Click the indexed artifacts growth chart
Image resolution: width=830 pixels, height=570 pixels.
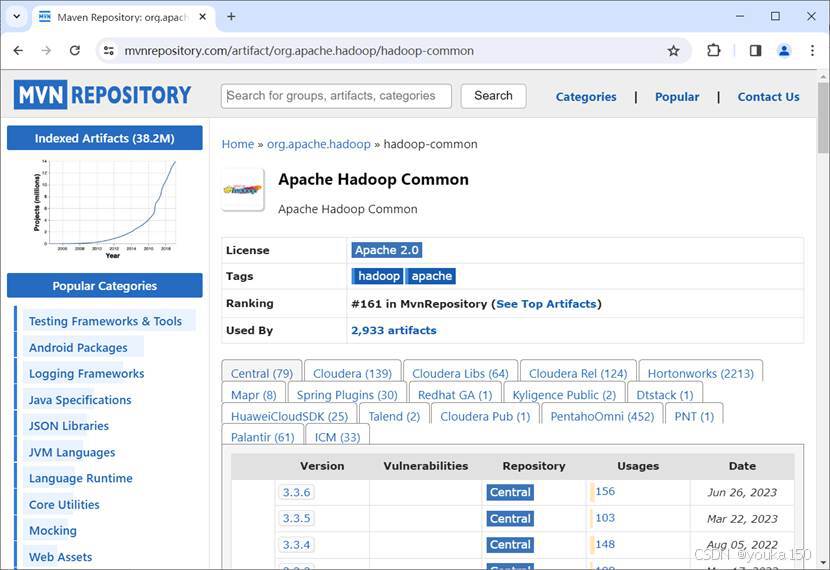pyautogui.click(x=105, y=209)
